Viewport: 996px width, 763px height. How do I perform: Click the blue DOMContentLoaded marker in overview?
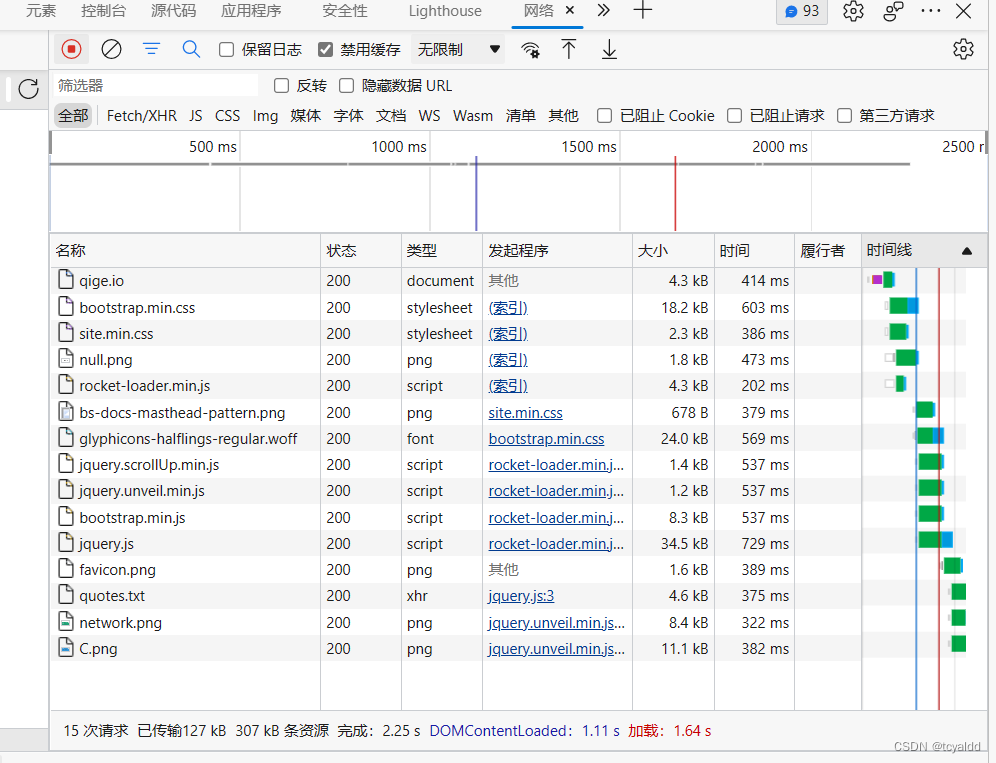tap(476, 193)
